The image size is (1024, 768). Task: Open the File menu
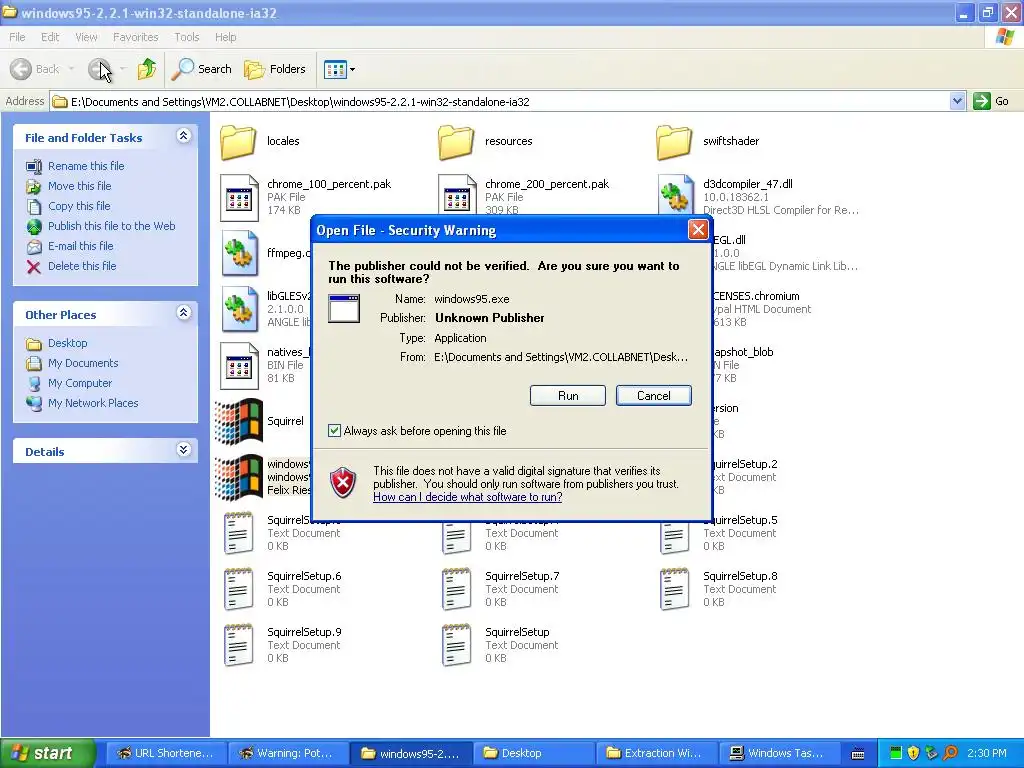tap(17, 37)
